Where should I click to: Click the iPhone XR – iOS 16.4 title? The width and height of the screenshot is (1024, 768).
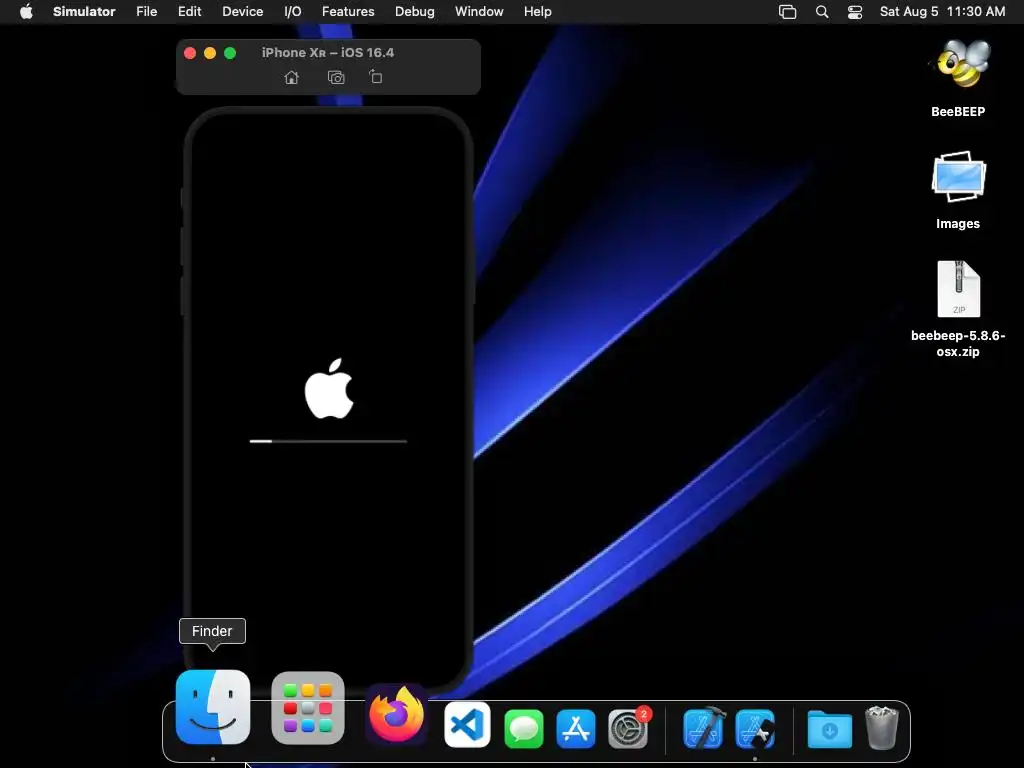point(328,52)
